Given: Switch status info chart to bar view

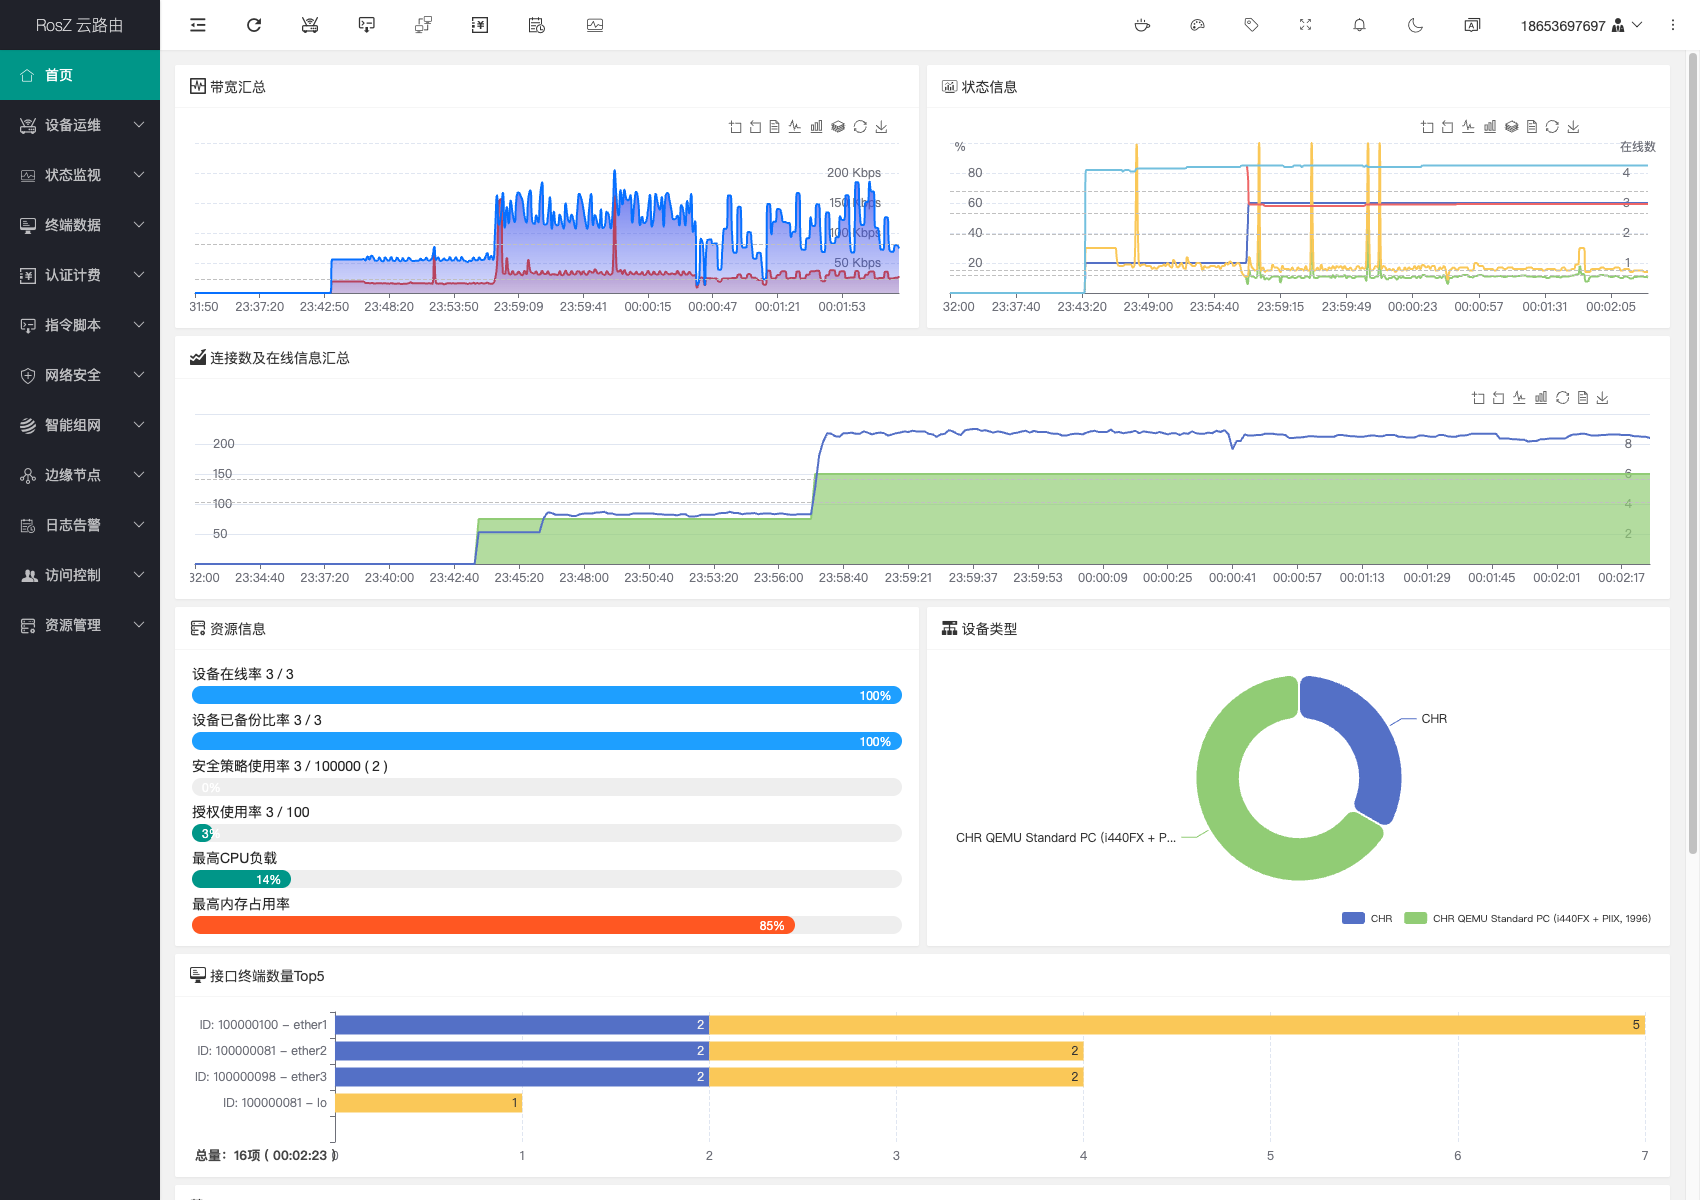Looking at the screenshot, I should (x=1490, y=127).
